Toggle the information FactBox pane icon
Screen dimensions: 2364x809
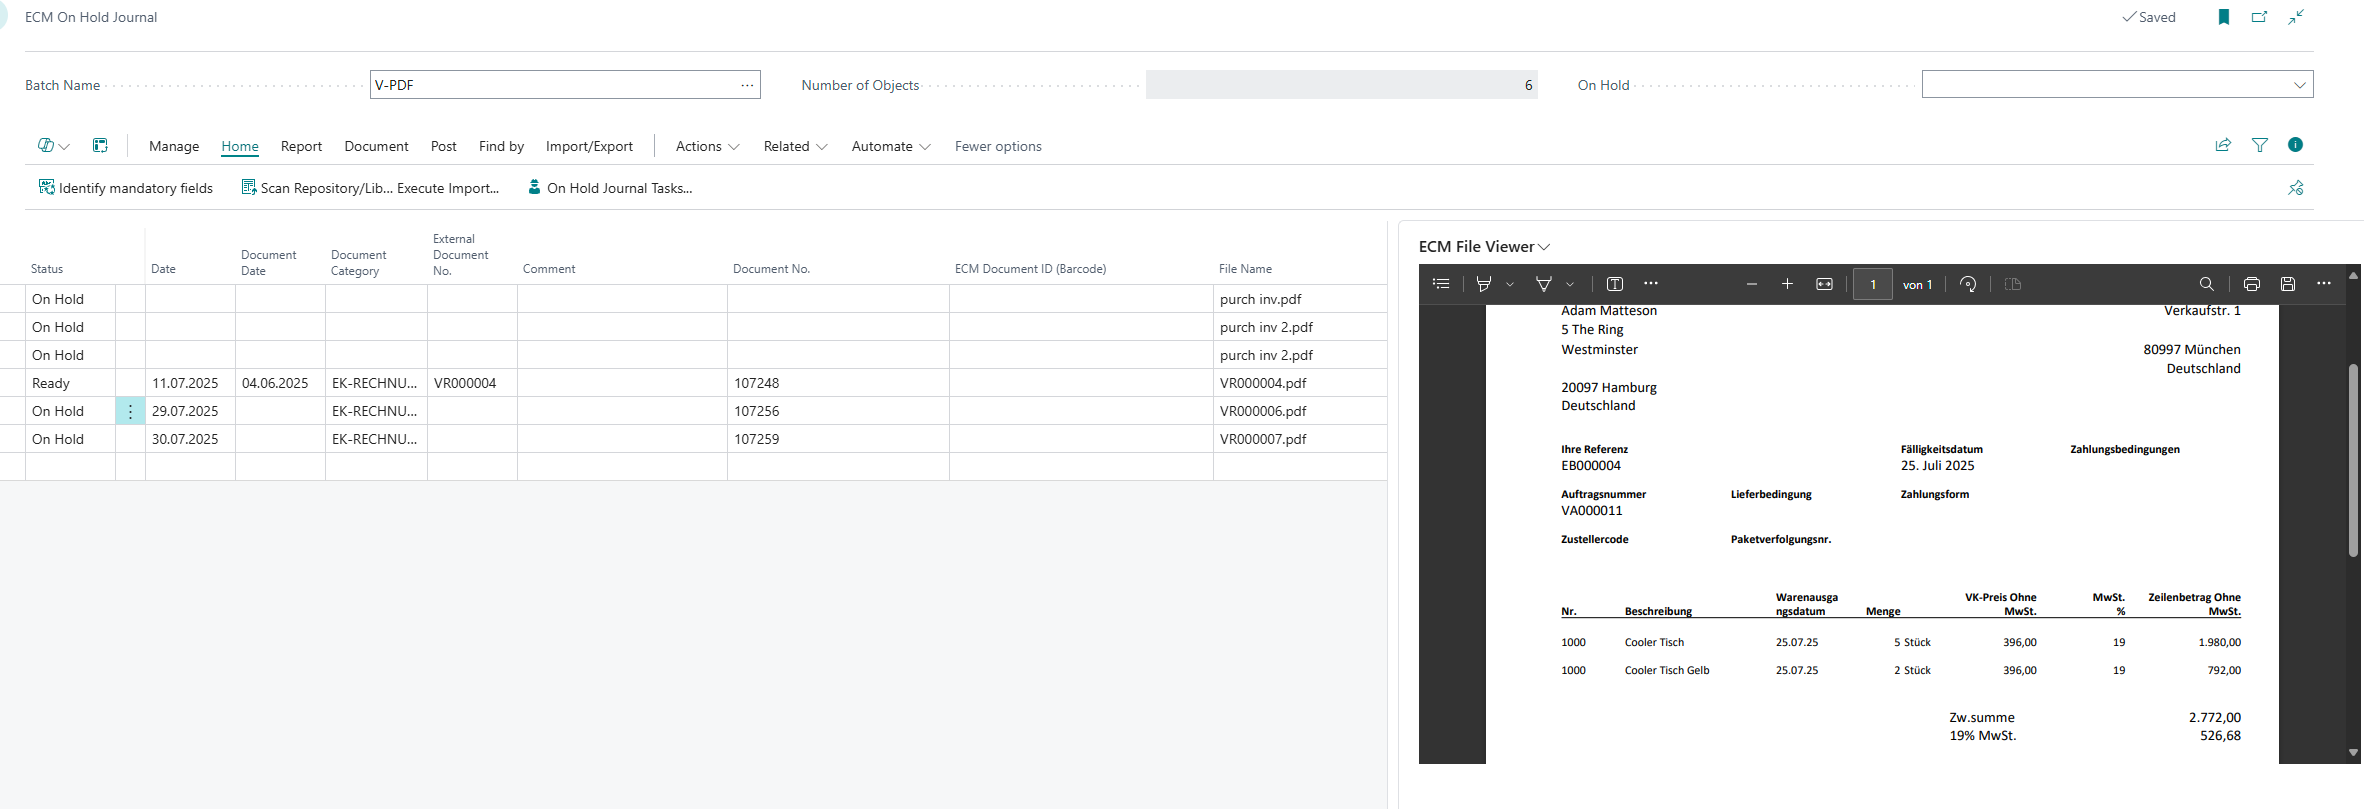[x=2295, y=145]
